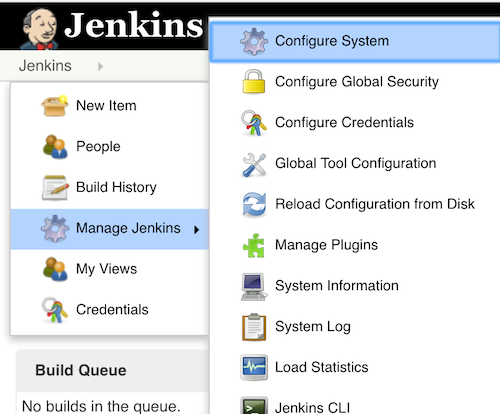500x414 pixels.
Task: Open the My Views entry
Action: click(x=106, y=269)
